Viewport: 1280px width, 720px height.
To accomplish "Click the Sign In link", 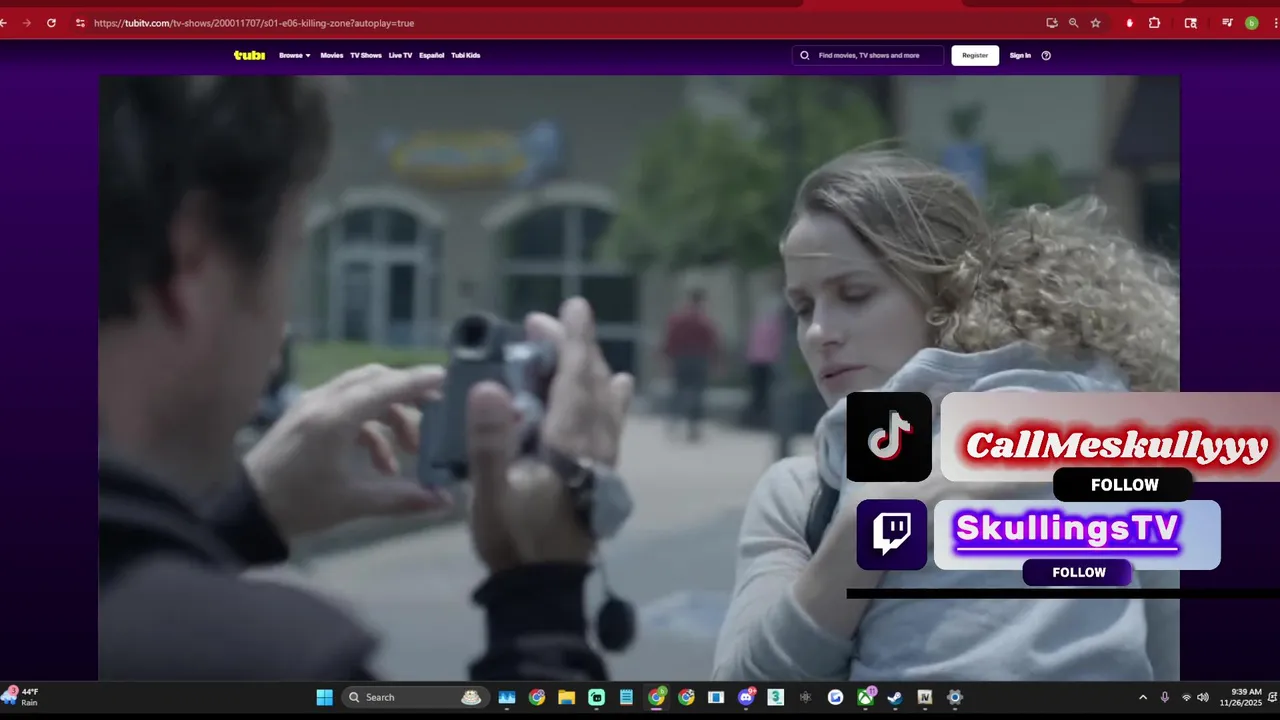I will point(1020,55).
